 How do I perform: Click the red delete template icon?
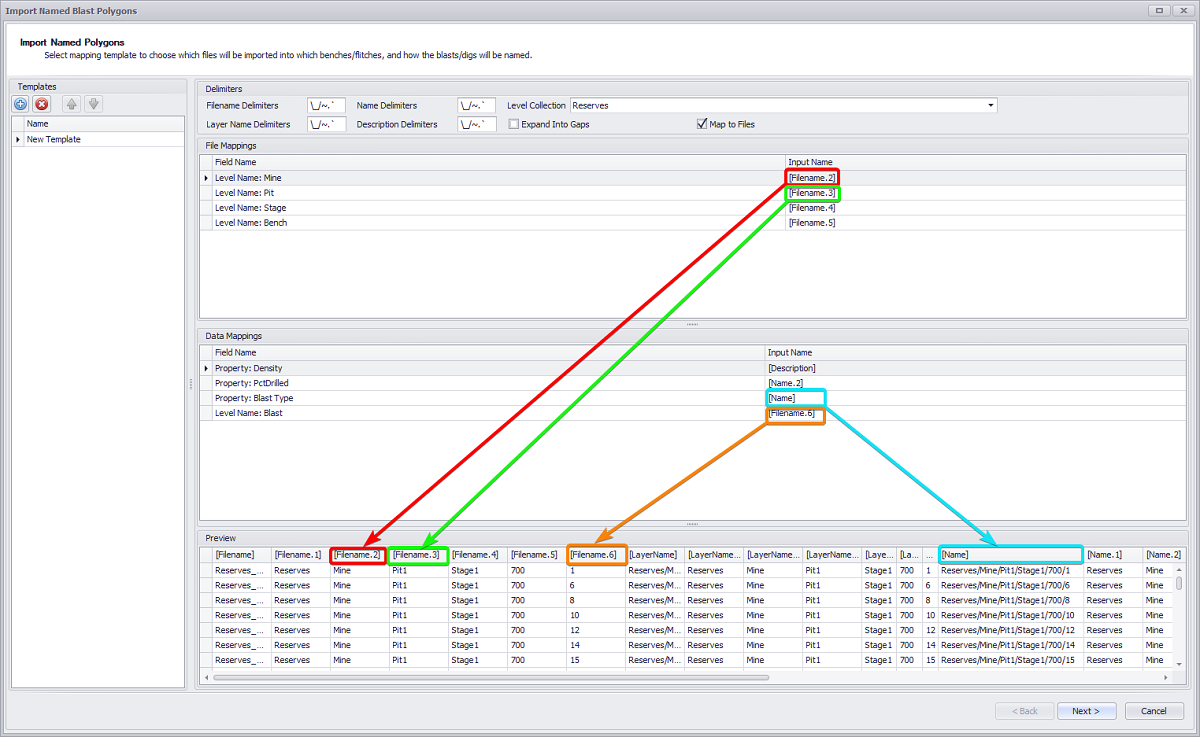(x=42, y=104)
